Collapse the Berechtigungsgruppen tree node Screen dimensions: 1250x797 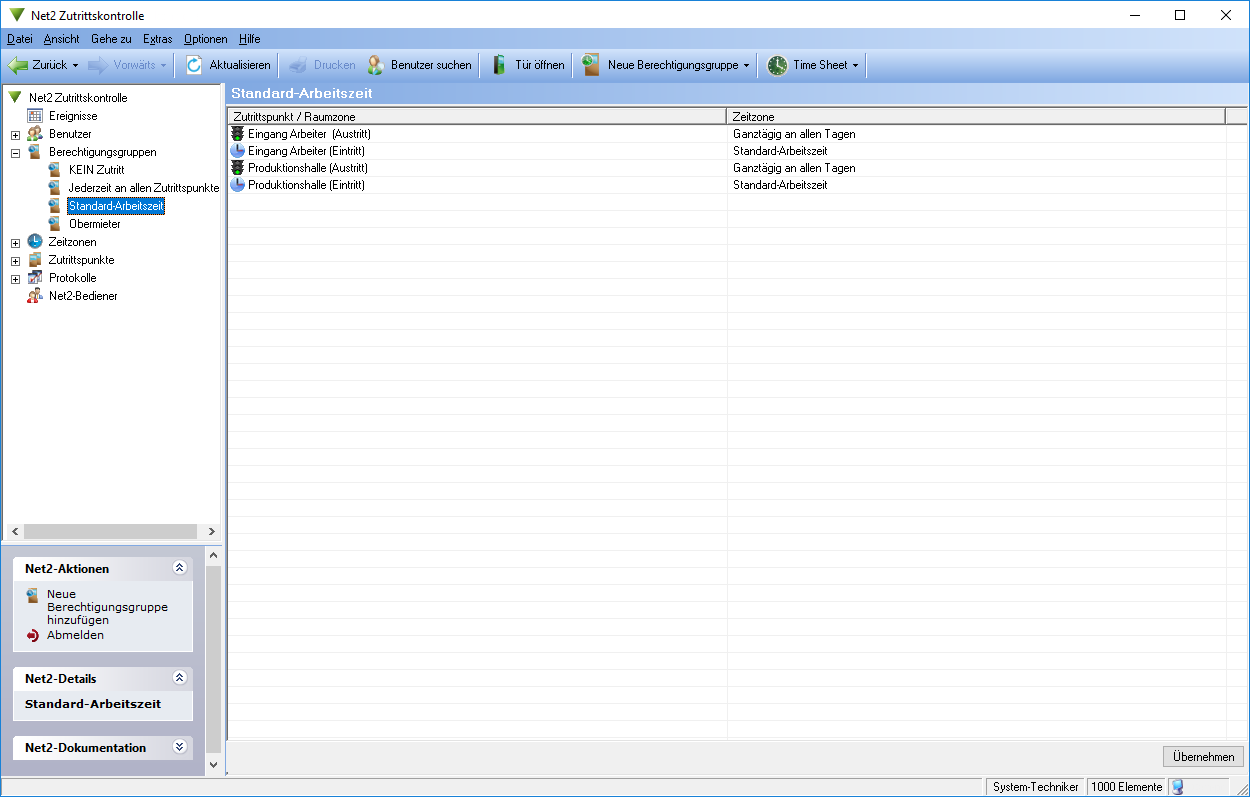(15, 153)
